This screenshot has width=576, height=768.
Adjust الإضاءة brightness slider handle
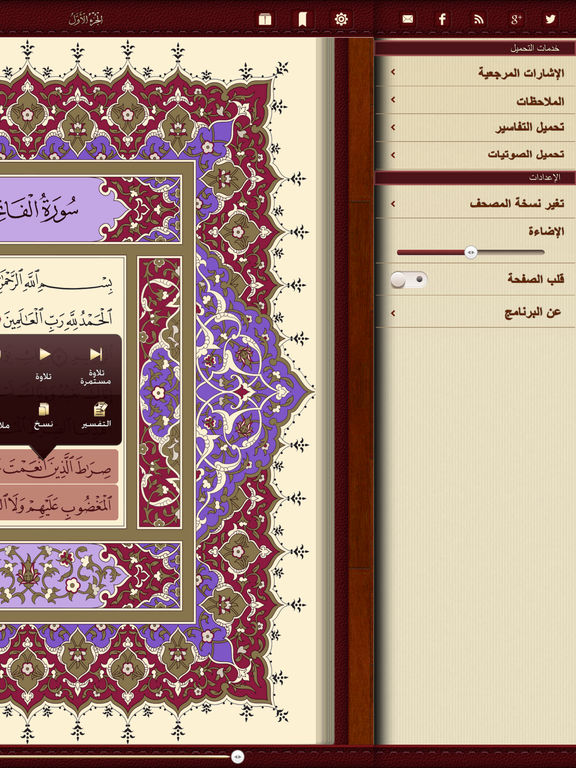(471, 252)
